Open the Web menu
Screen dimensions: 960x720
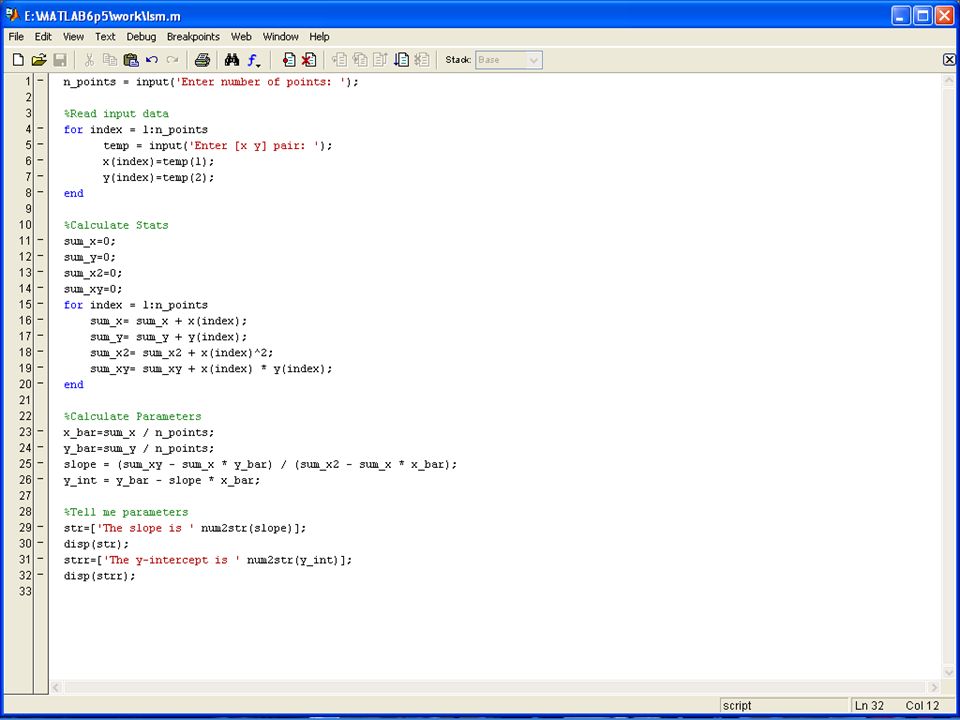click(241, 37)
